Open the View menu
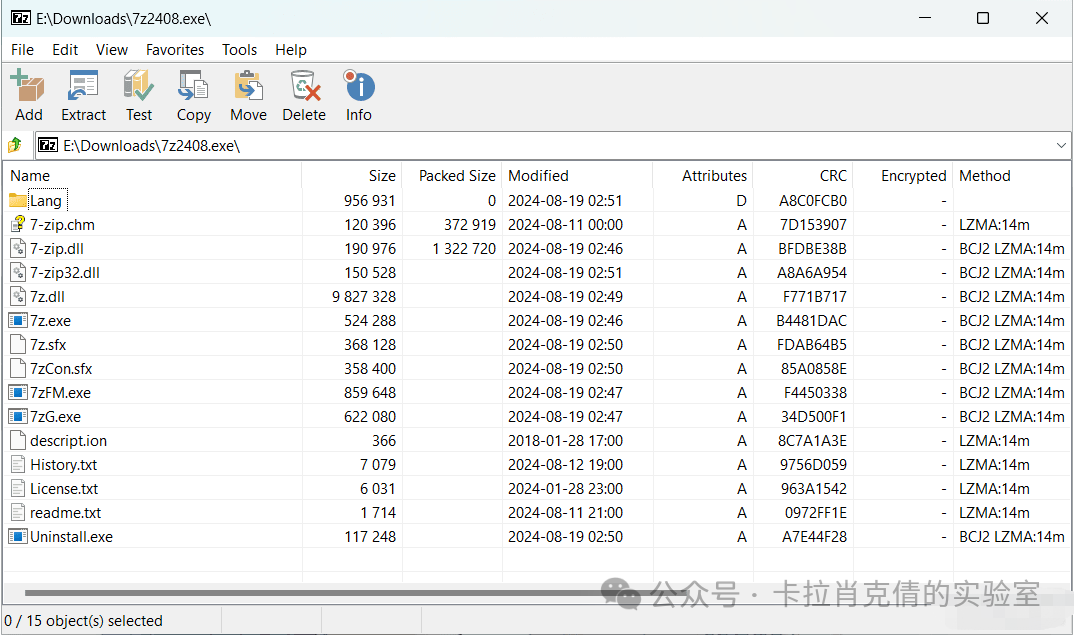Screen dimensions: 1074x637 (x=111, y=49)
